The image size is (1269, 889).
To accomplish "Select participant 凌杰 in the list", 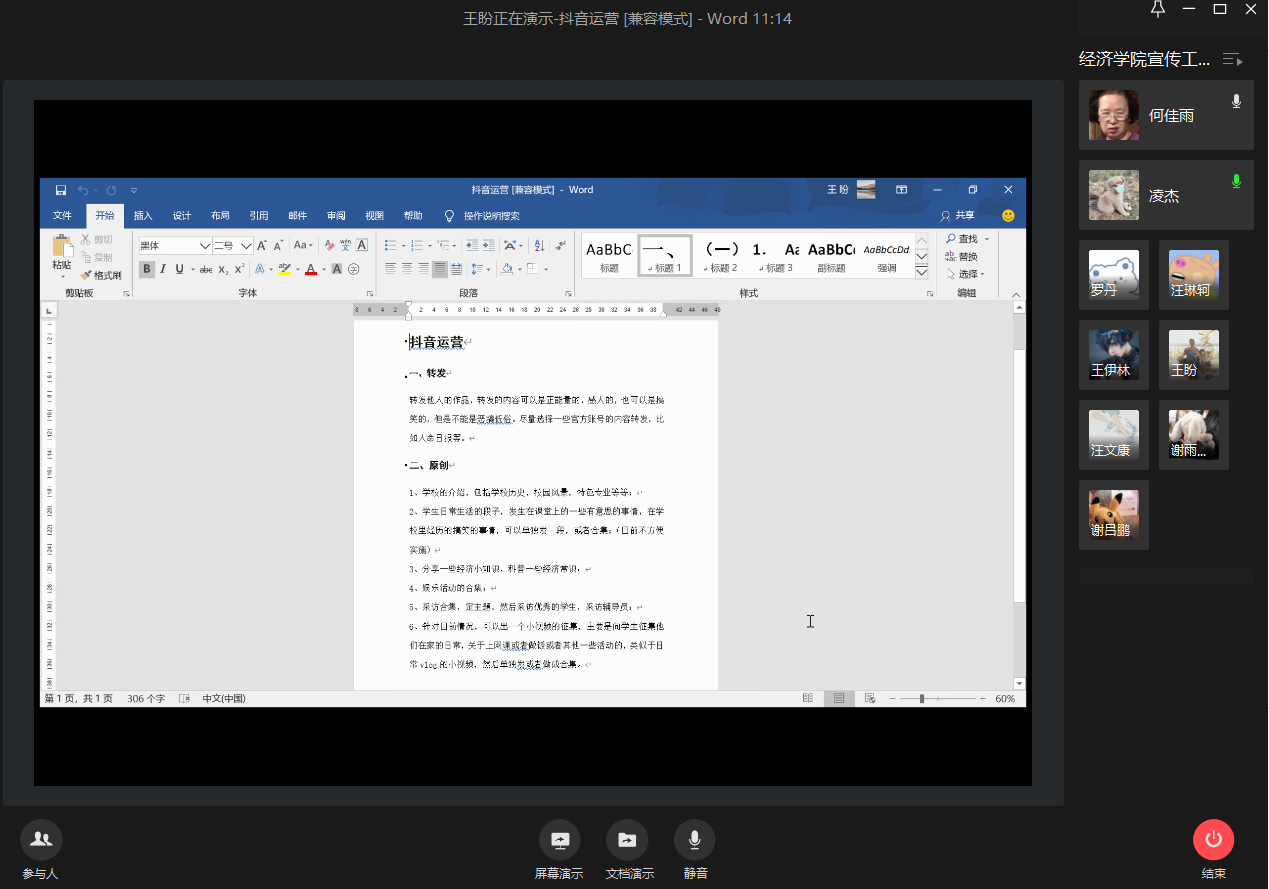I will 1165,196.
